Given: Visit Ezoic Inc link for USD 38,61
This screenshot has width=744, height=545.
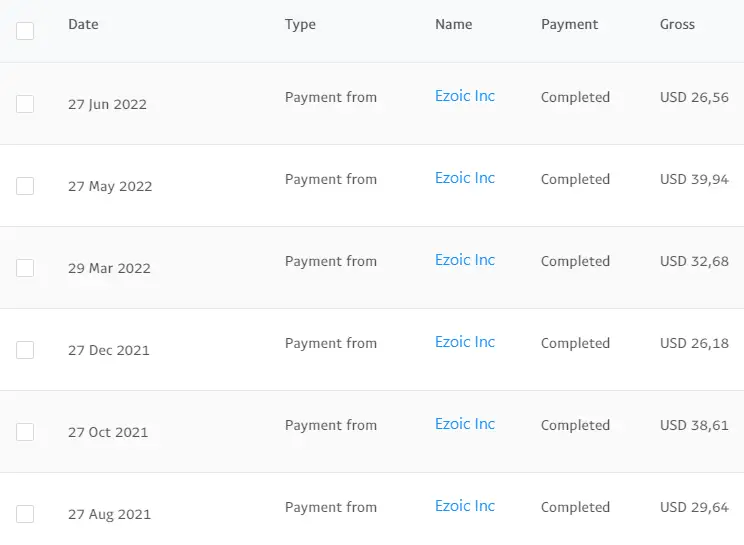Looking at the screenshot, I should click(x=465, y=424).
